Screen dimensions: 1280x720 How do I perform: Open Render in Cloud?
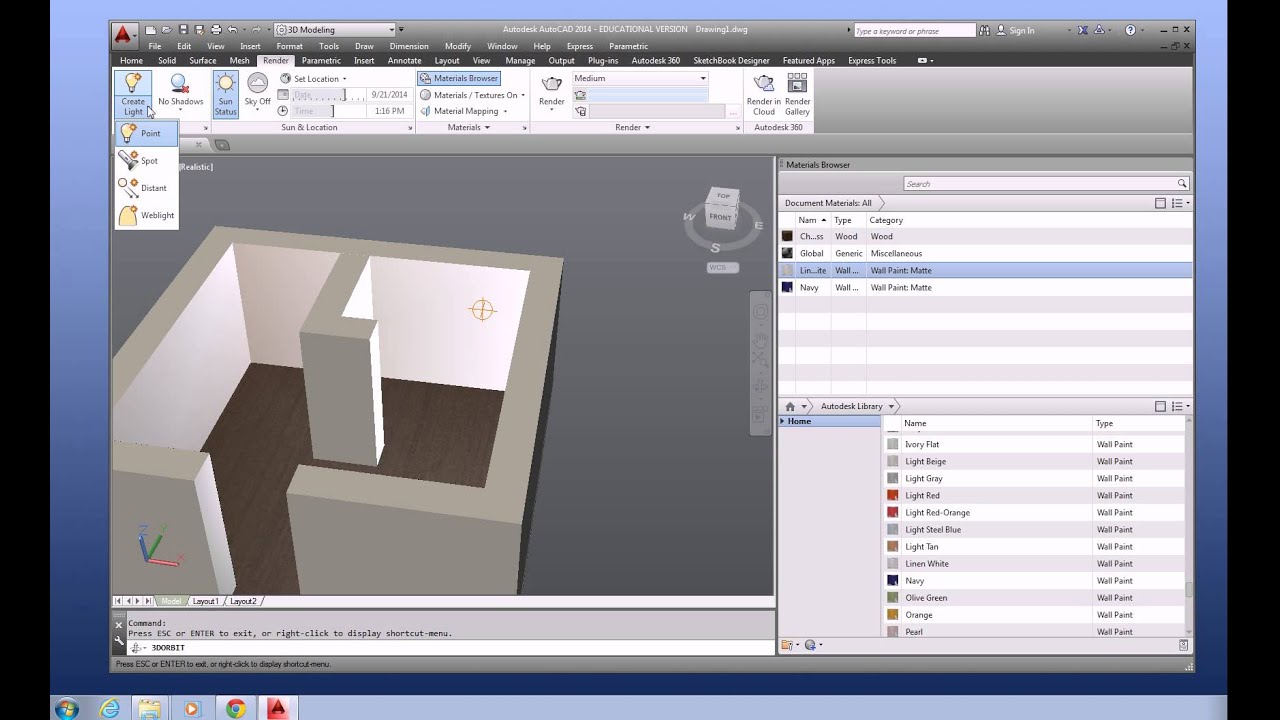[x=764, y=94]
